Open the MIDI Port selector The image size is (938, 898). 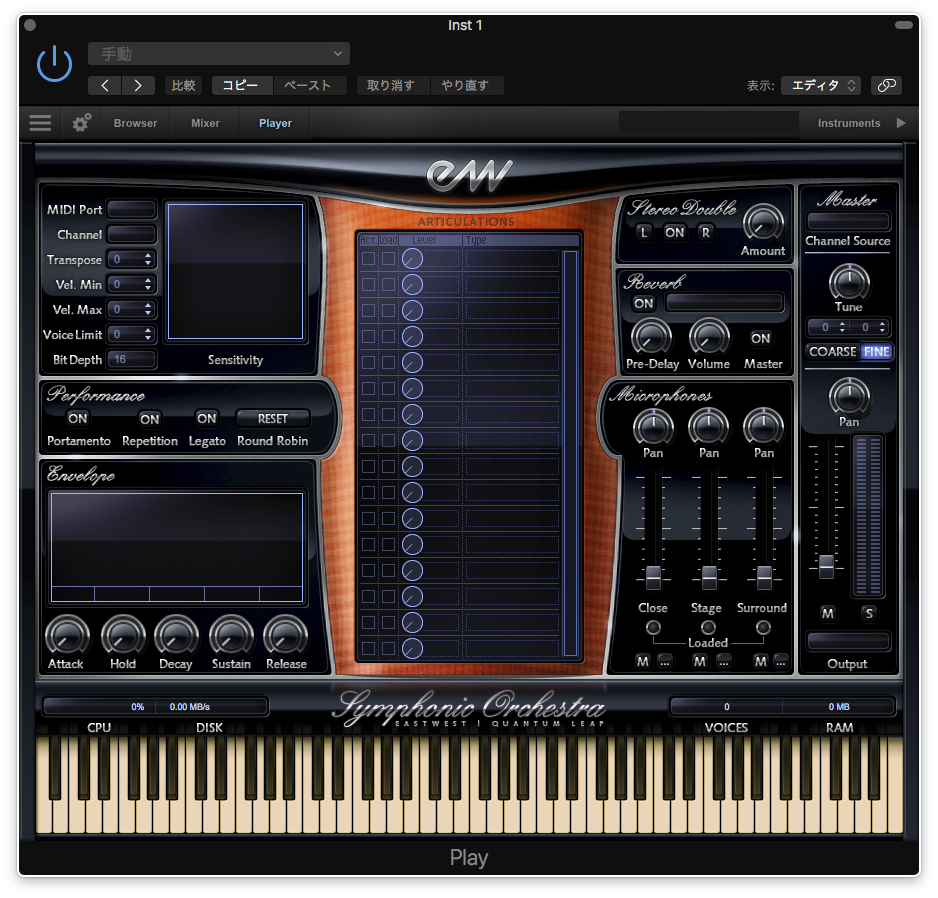pyautogui.click(x=132, y=209)
